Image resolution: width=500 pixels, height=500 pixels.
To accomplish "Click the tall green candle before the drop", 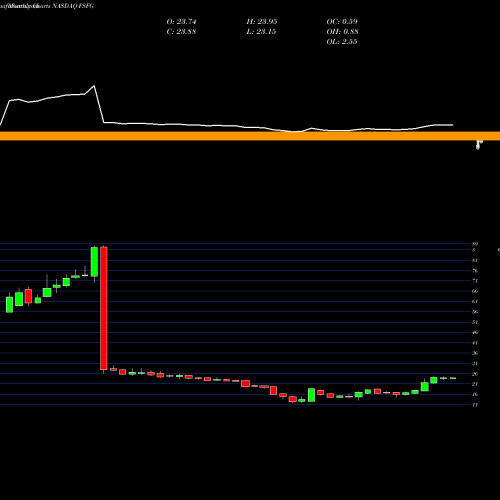I will (x=94, y=262).
